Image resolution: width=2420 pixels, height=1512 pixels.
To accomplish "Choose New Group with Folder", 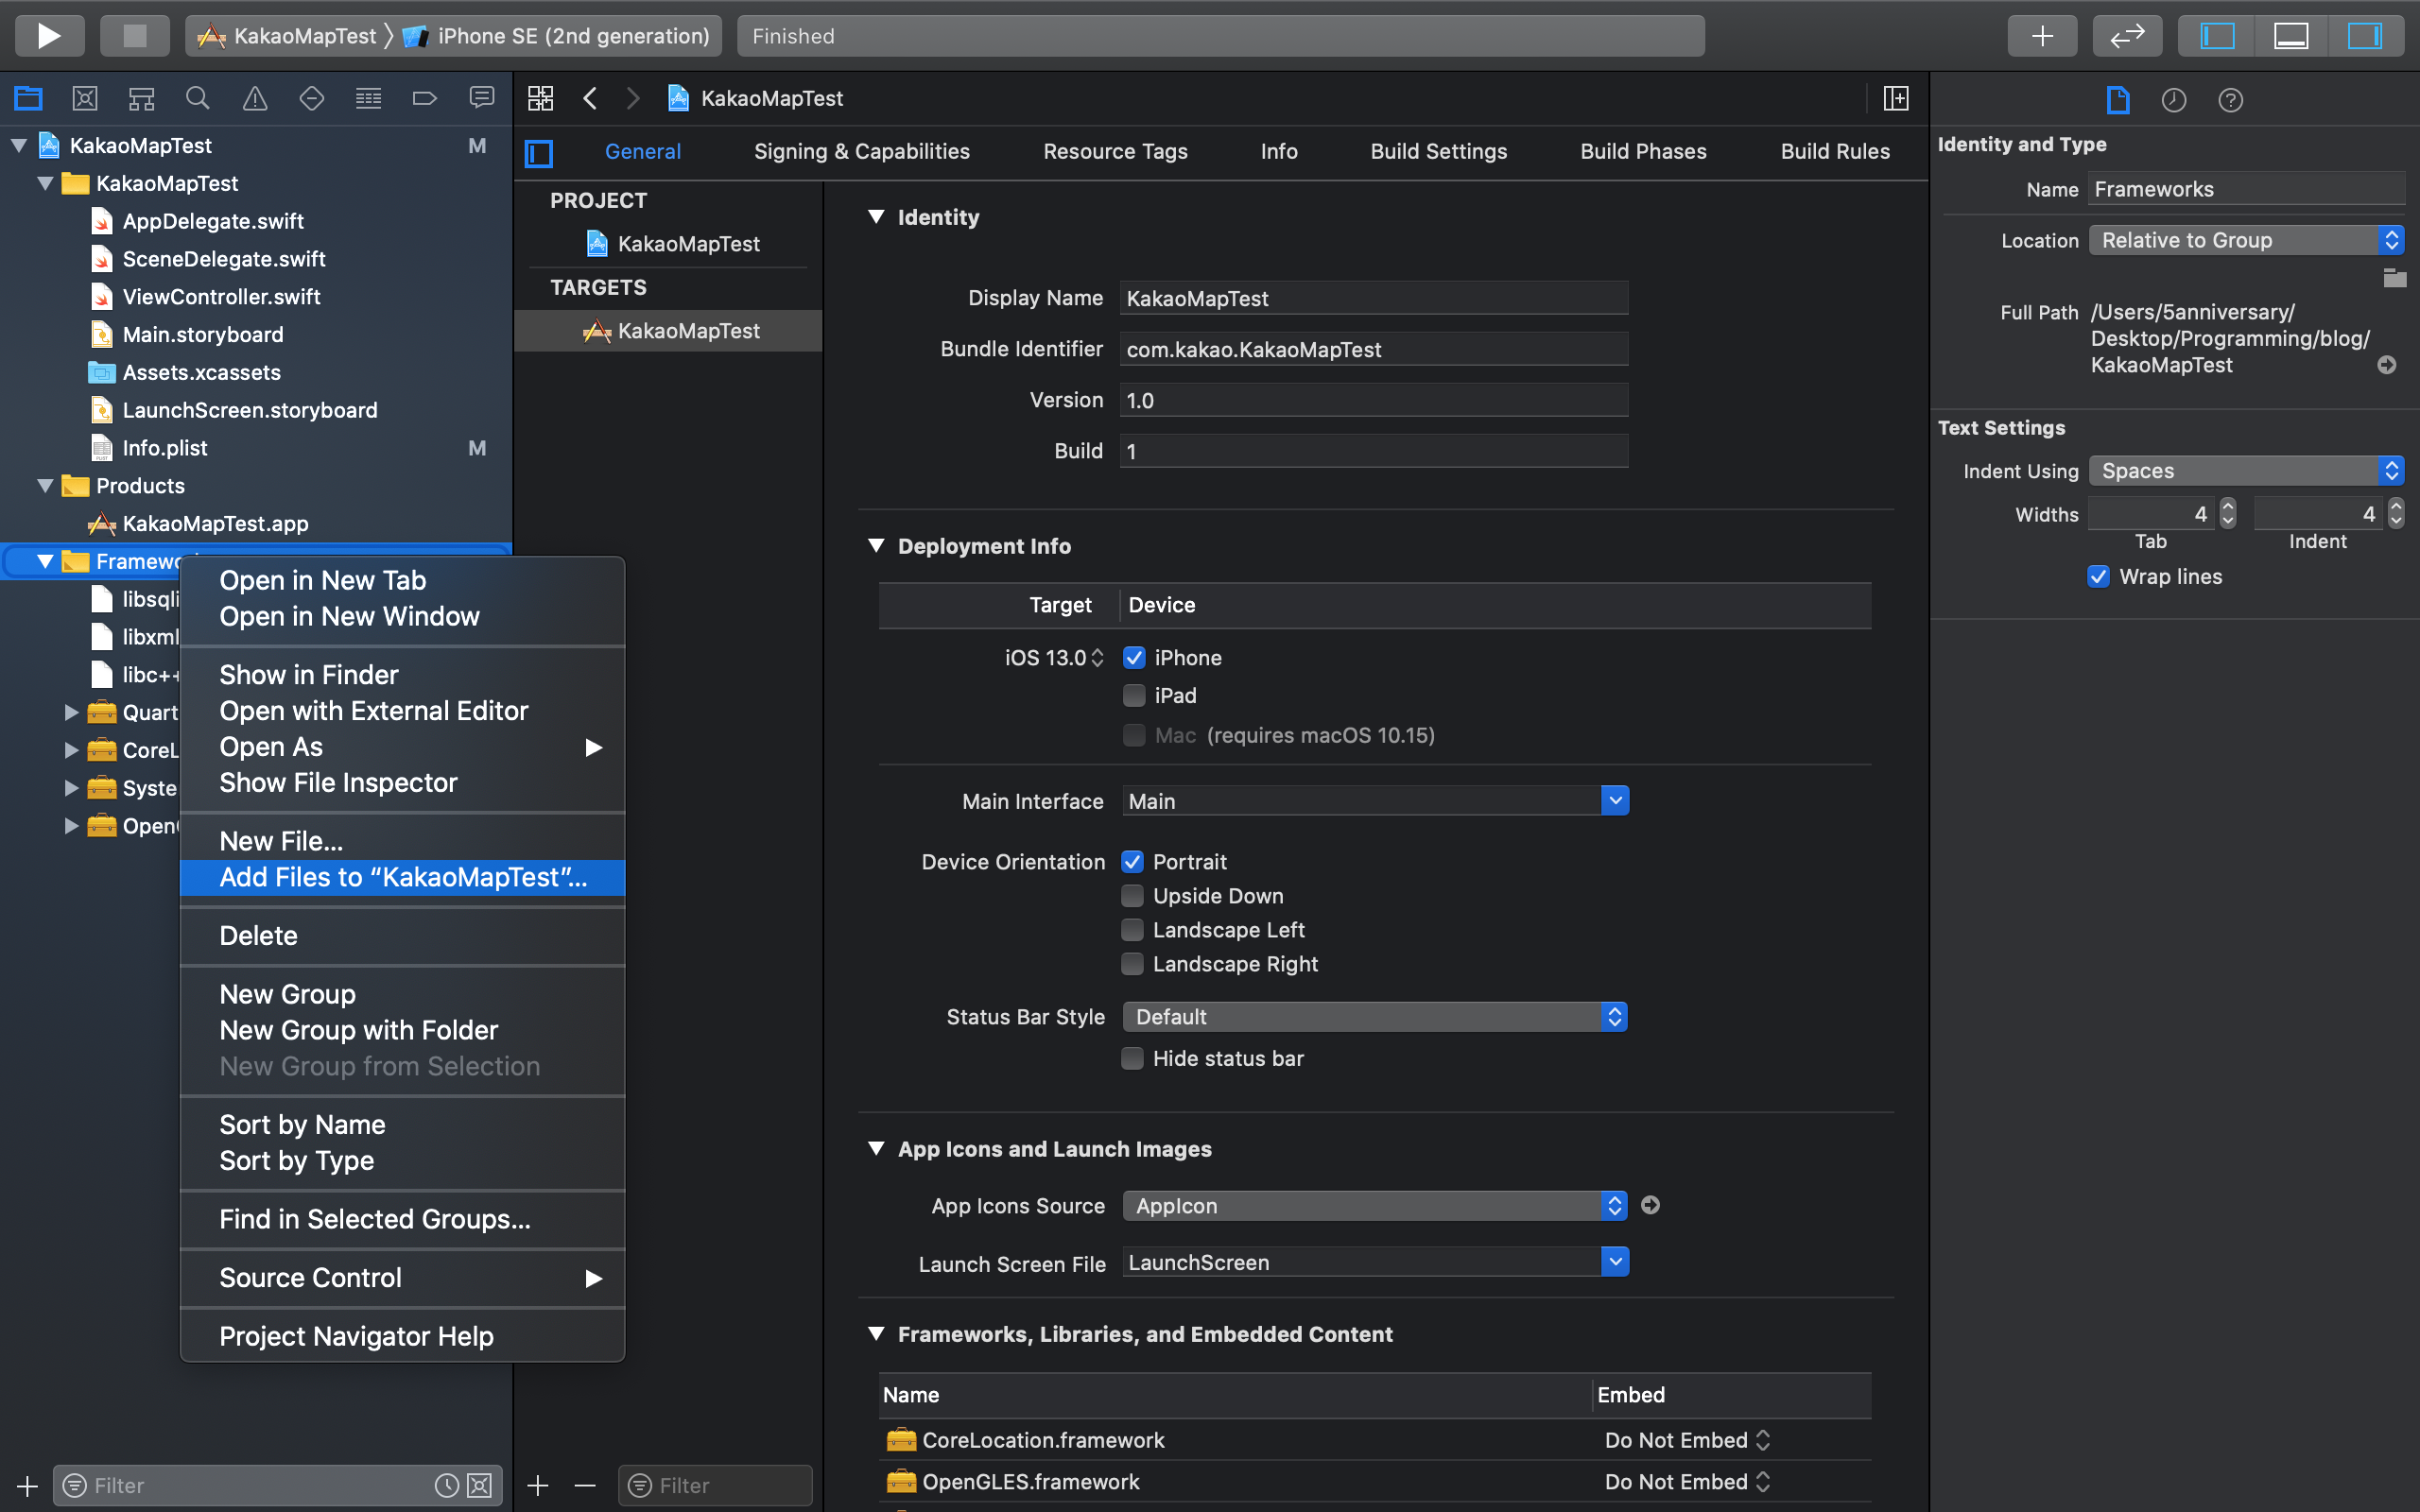I will (403, 1030).
